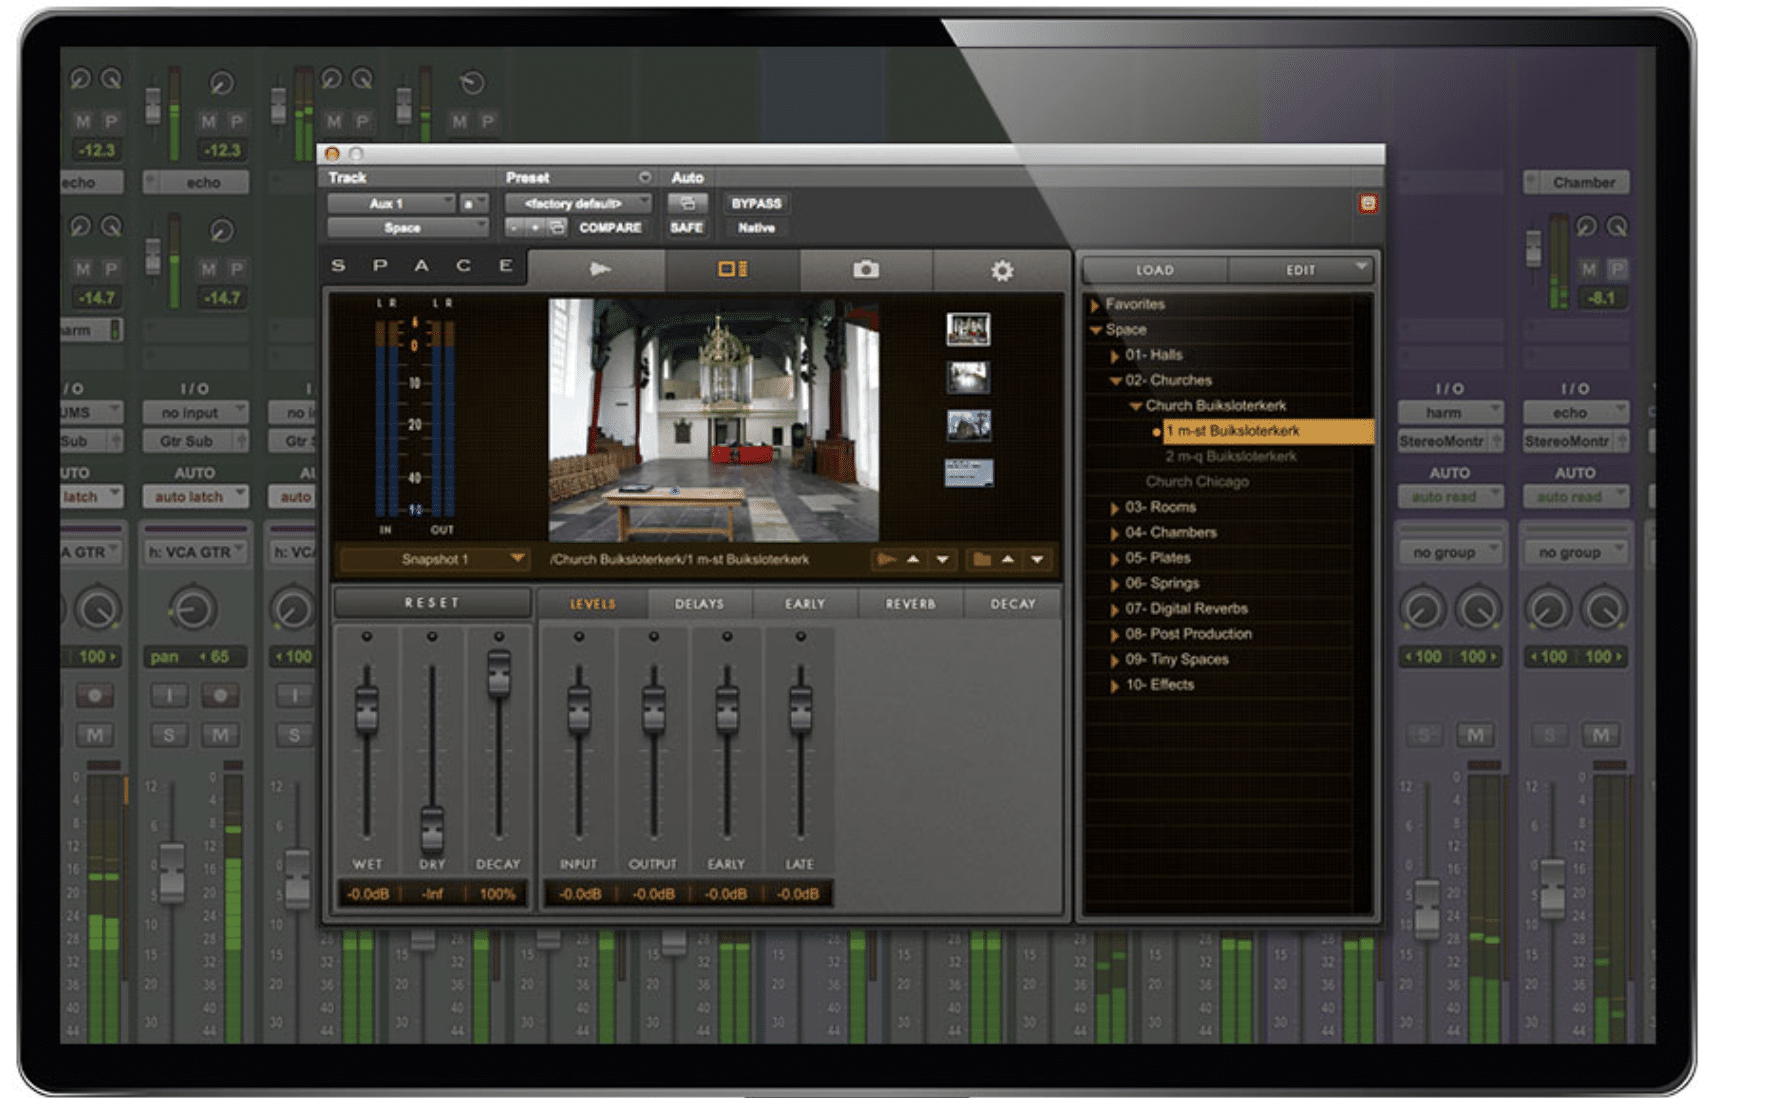
Task: Click the circular Preset menu icon
Action: point(645,177)
